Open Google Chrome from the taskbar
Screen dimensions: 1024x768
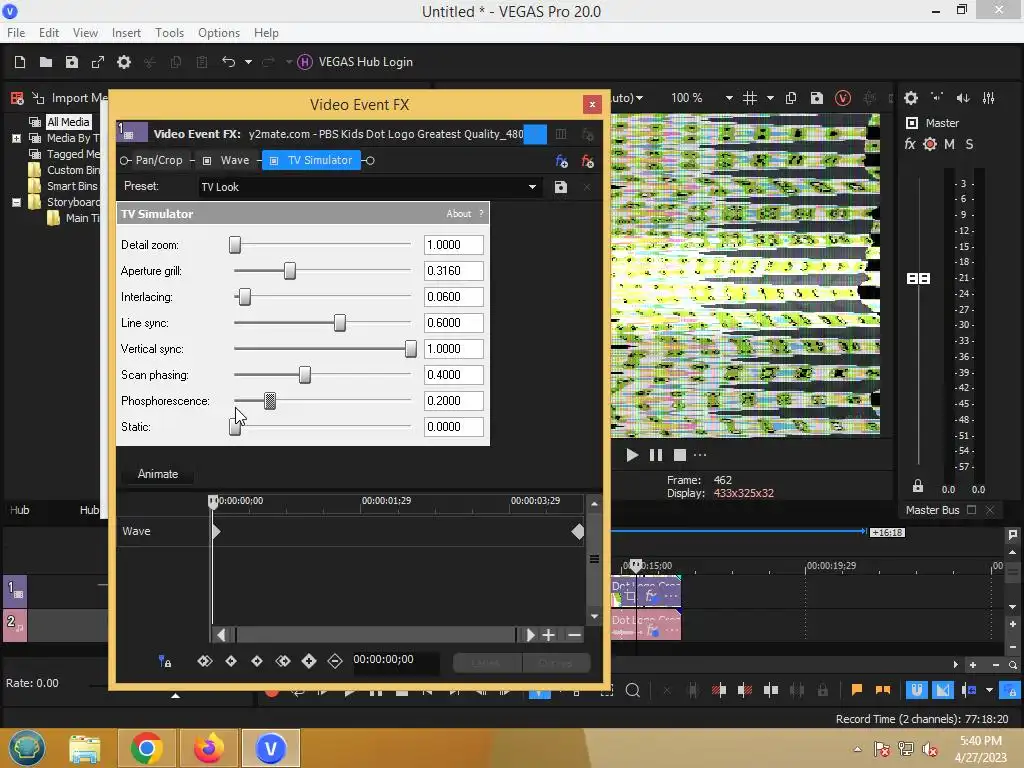click(147, 748)
